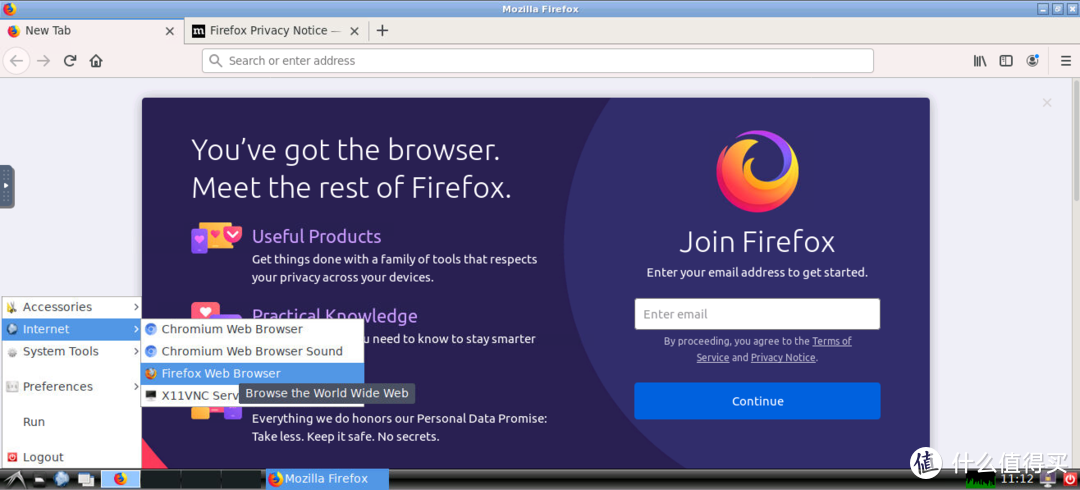
Task: Click the Join Firefox heading
Action: click(757, 242)
